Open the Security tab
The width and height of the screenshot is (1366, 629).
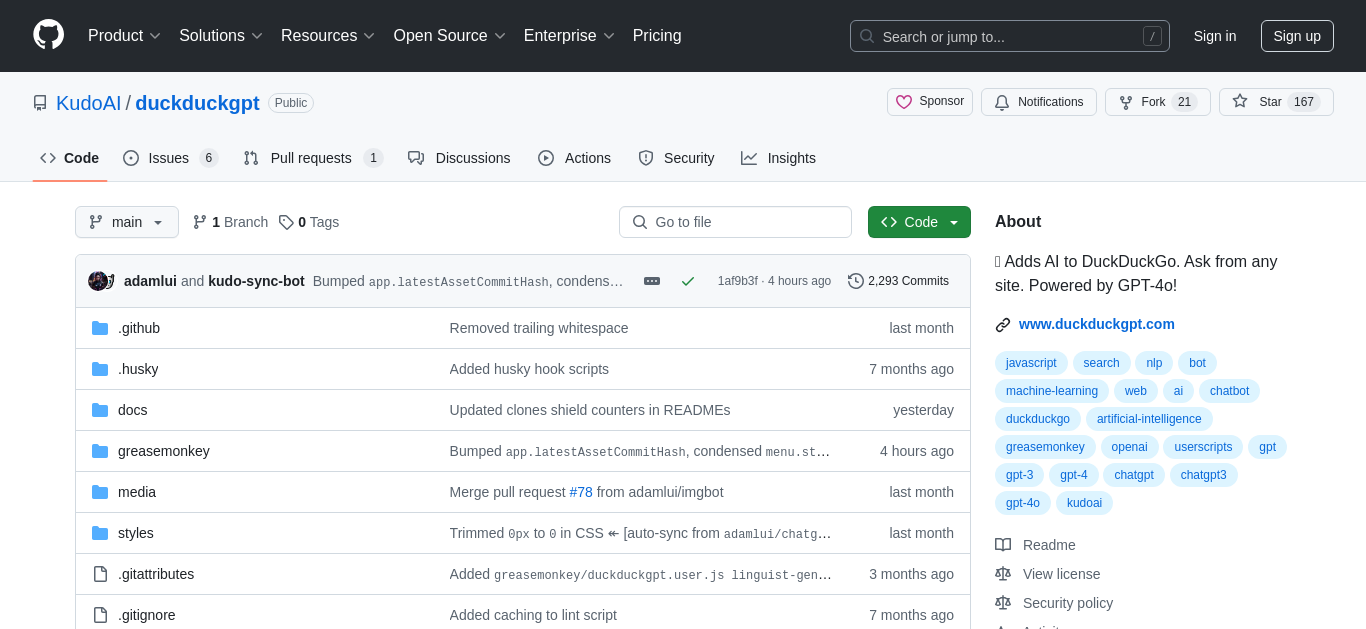tap(676, 158)
